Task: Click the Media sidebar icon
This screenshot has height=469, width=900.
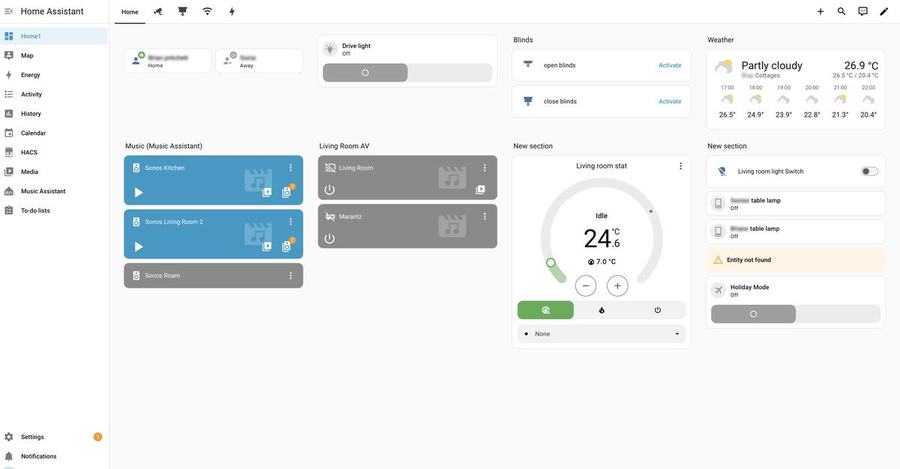Action: click(9, 172)
